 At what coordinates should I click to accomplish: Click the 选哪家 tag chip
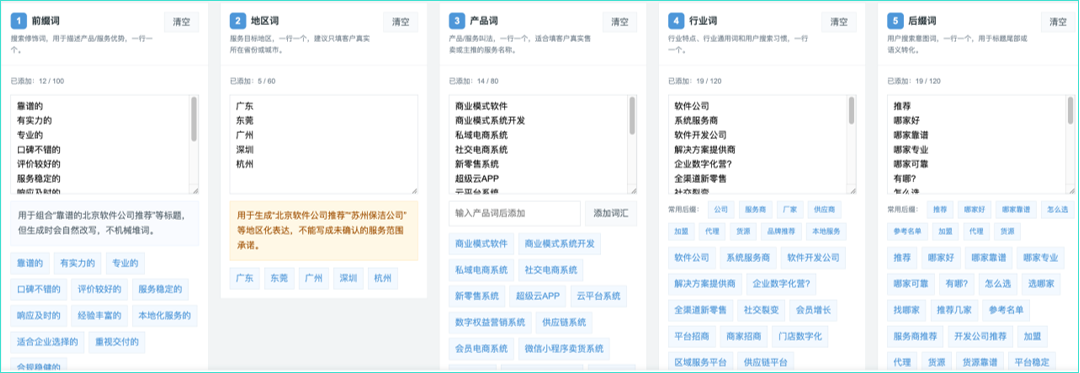pyautogui.click(x=1041, y=284)
